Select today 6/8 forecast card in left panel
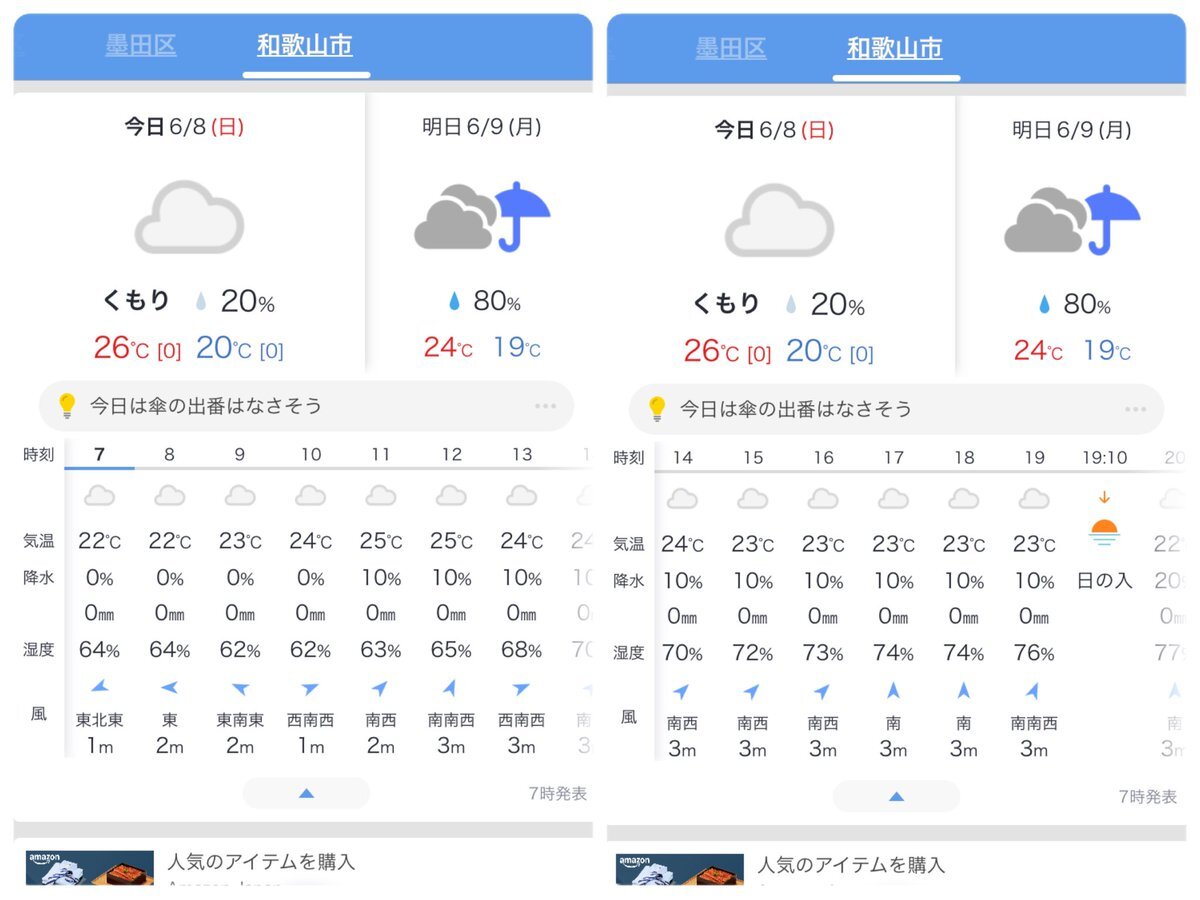 point(189,235)
